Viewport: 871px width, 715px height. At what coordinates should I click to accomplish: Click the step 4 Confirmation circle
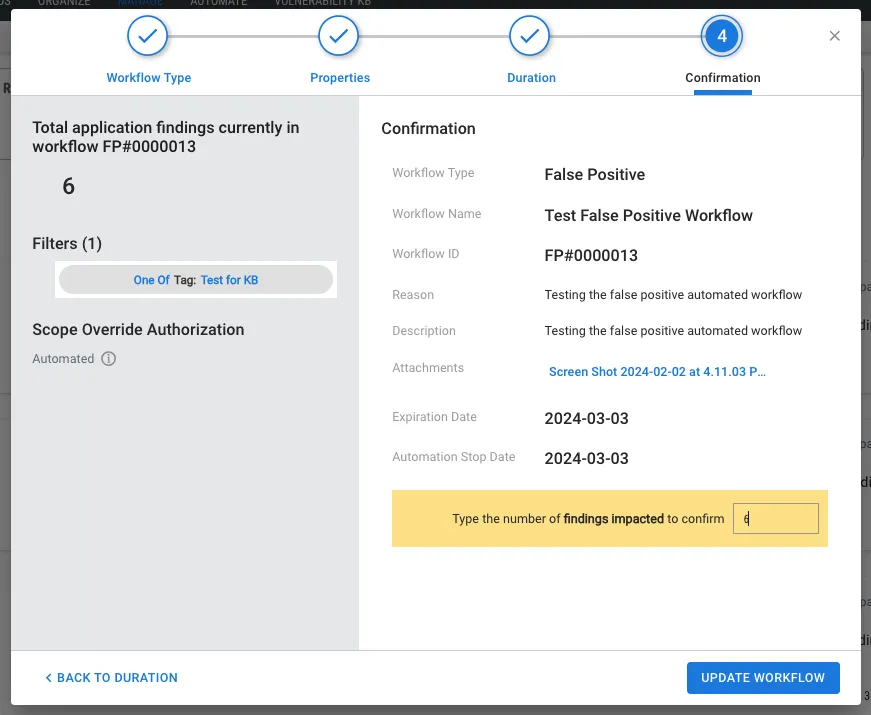[x=722, y=36]
